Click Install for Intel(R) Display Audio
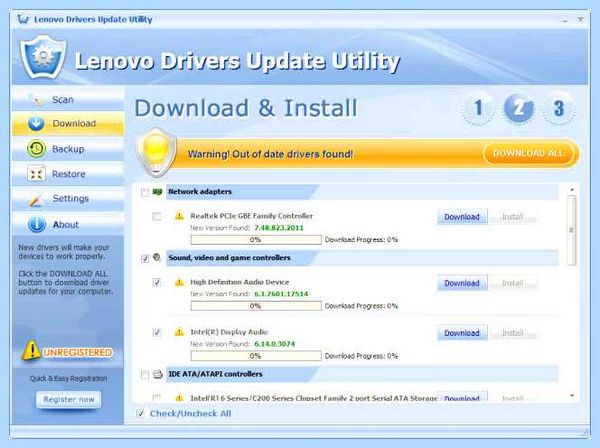The height and width of the screenshot is (448, 600). [513, 333]
